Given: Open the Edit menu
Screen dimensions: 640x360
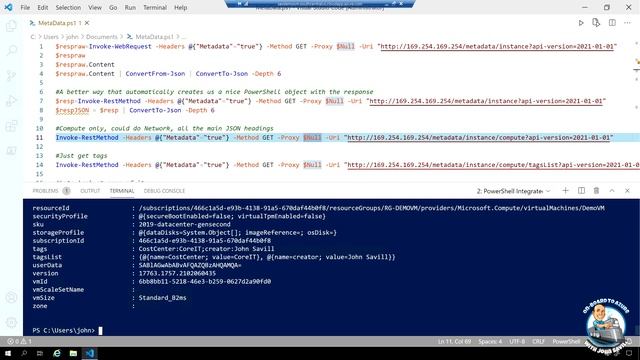Looking at the screenshot, I should pos(42,7).
